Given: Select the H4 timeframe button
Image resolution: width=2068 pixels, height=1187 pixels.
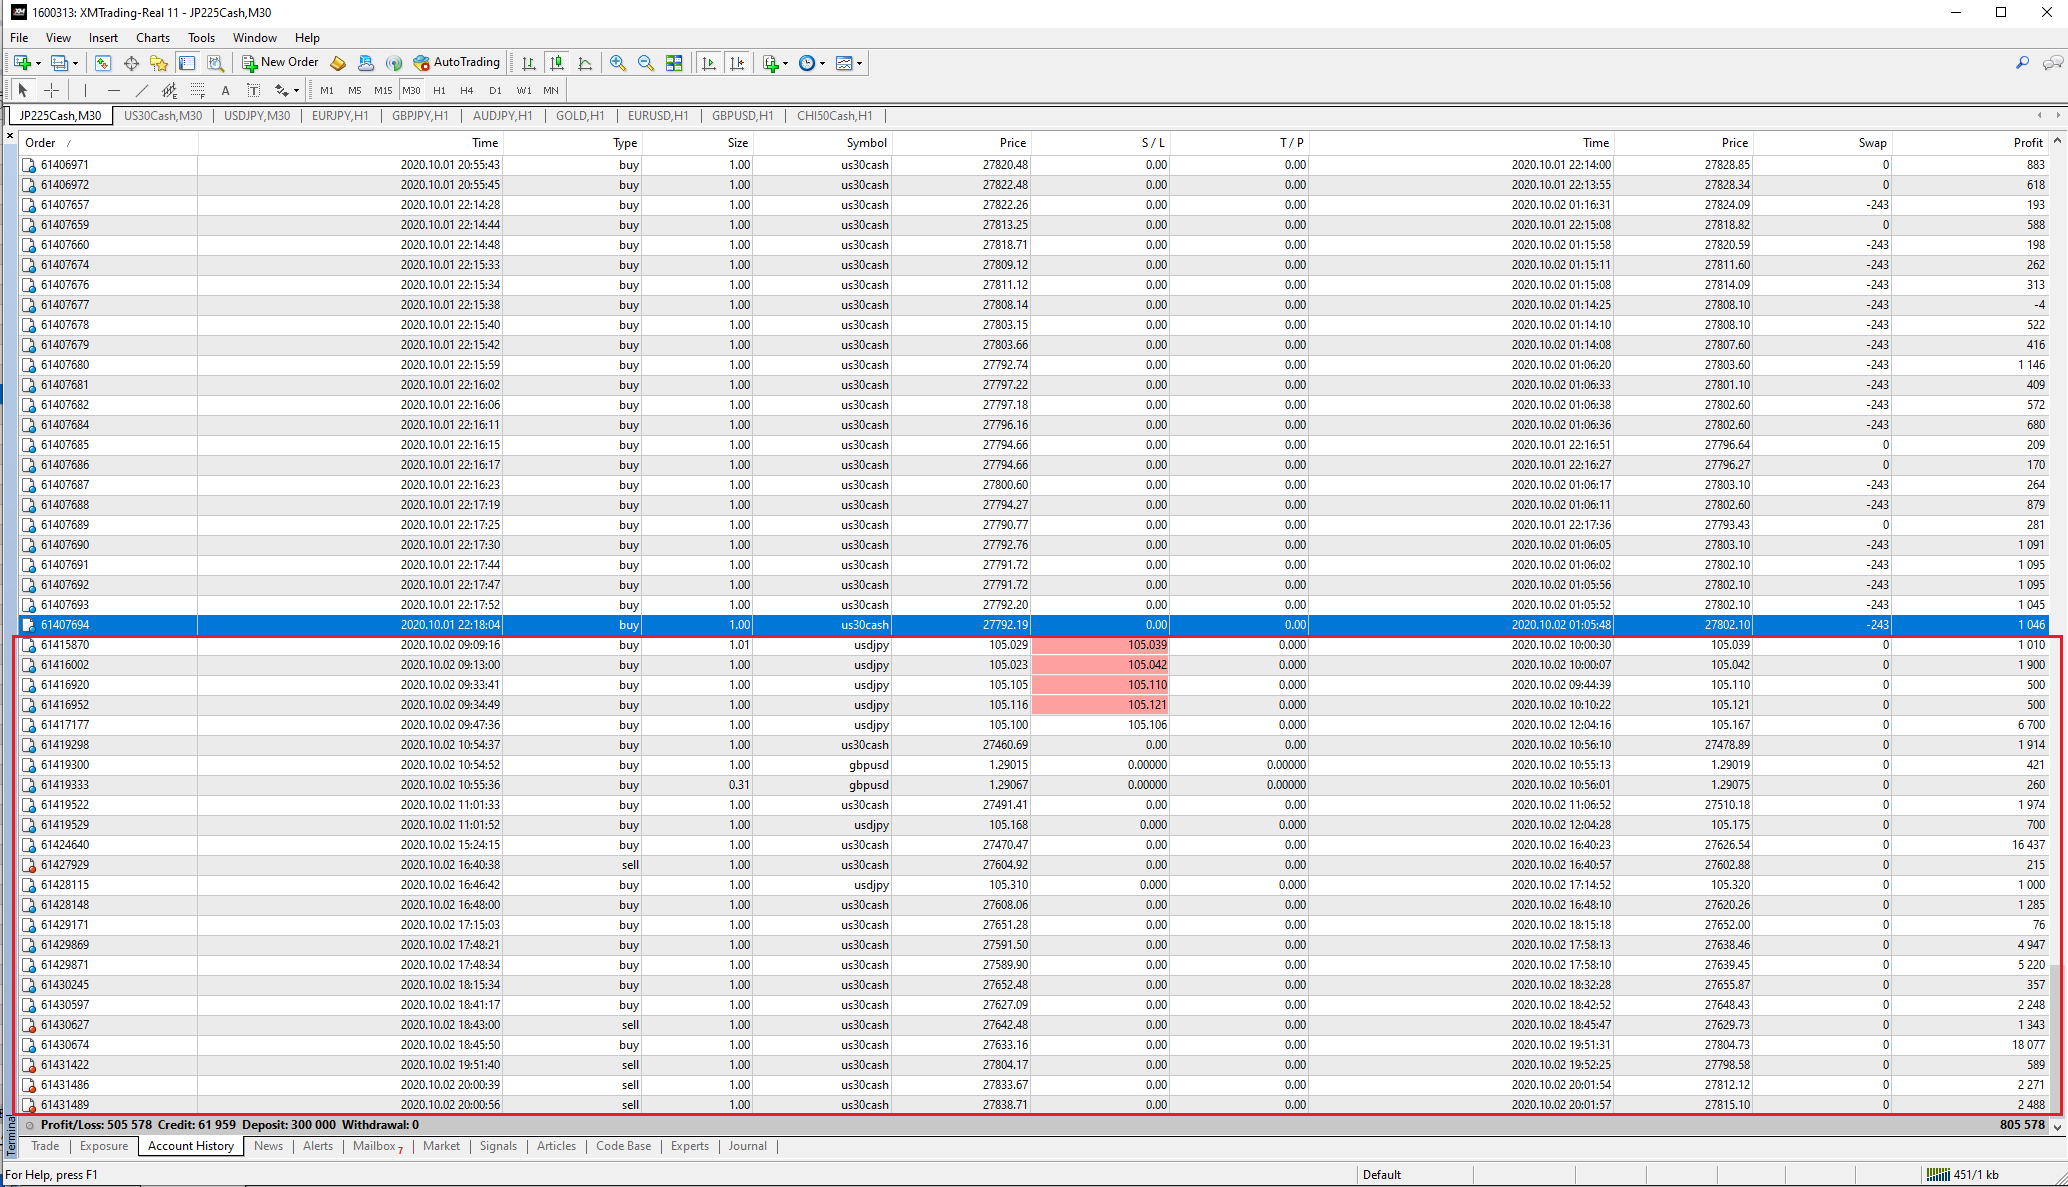Looking at the screenshot, I should (x=467, y=90).
